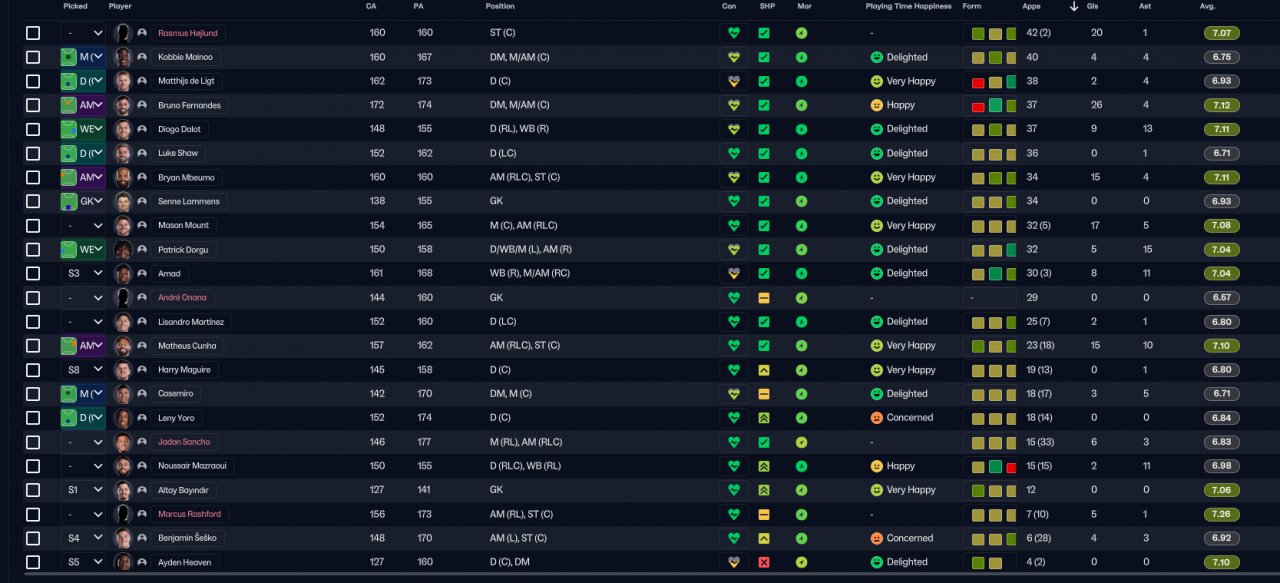Sort by the Gls column header
1280x583 pixels.
1093,6
